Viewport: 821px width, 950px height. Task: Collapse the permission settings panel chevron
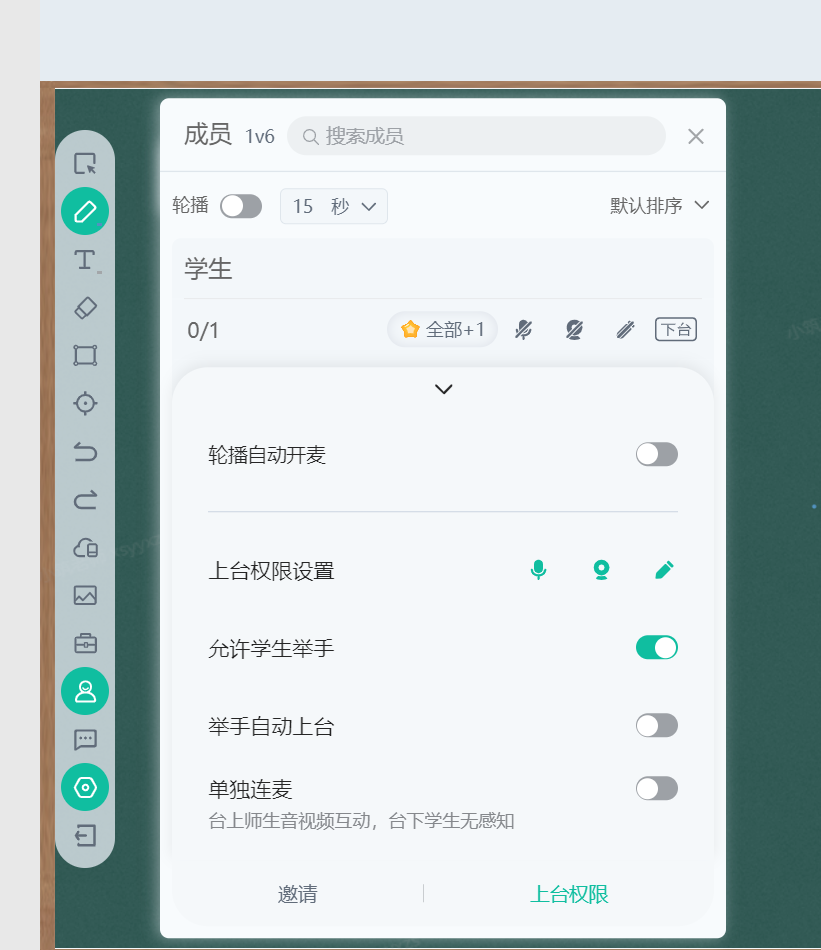(x=444, y=389)
